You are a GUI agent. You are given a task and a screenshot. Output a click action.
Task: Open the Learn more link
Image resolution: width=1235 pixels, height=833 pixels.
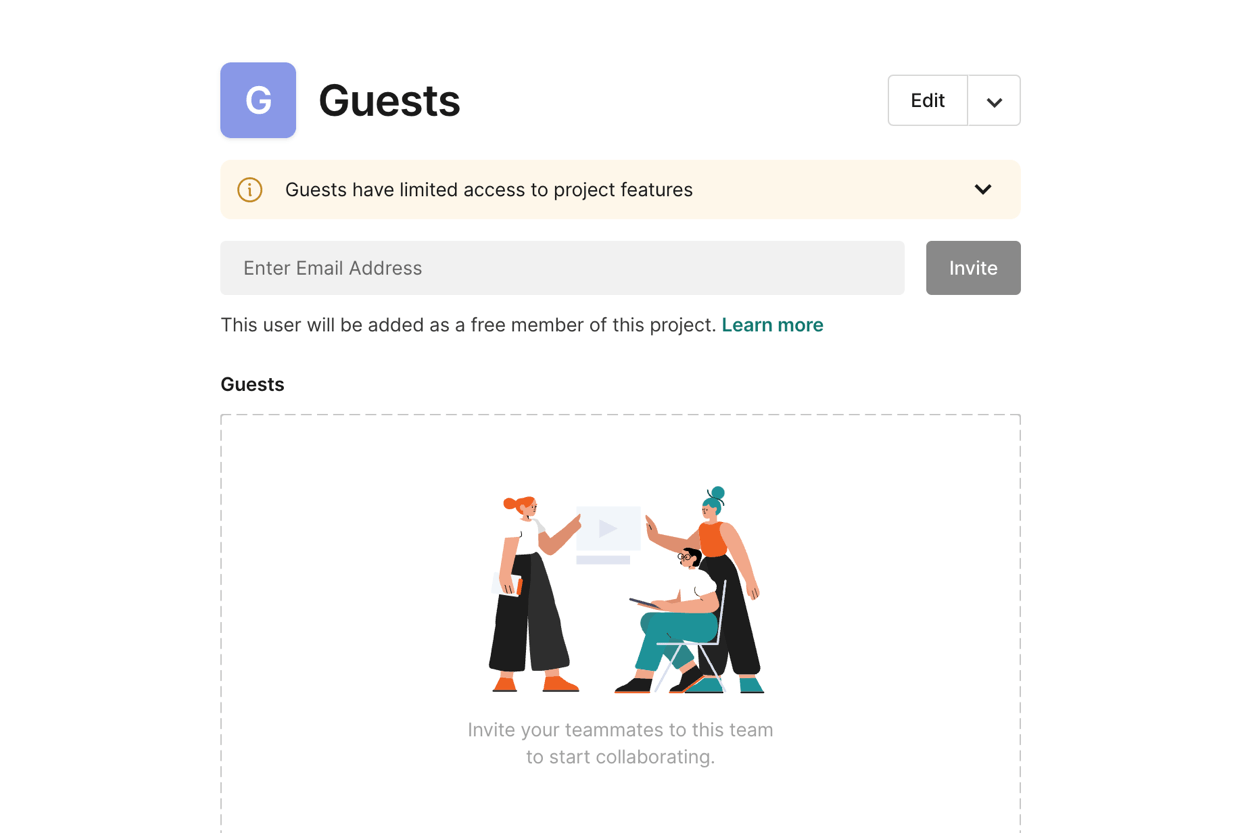[773, 325]
